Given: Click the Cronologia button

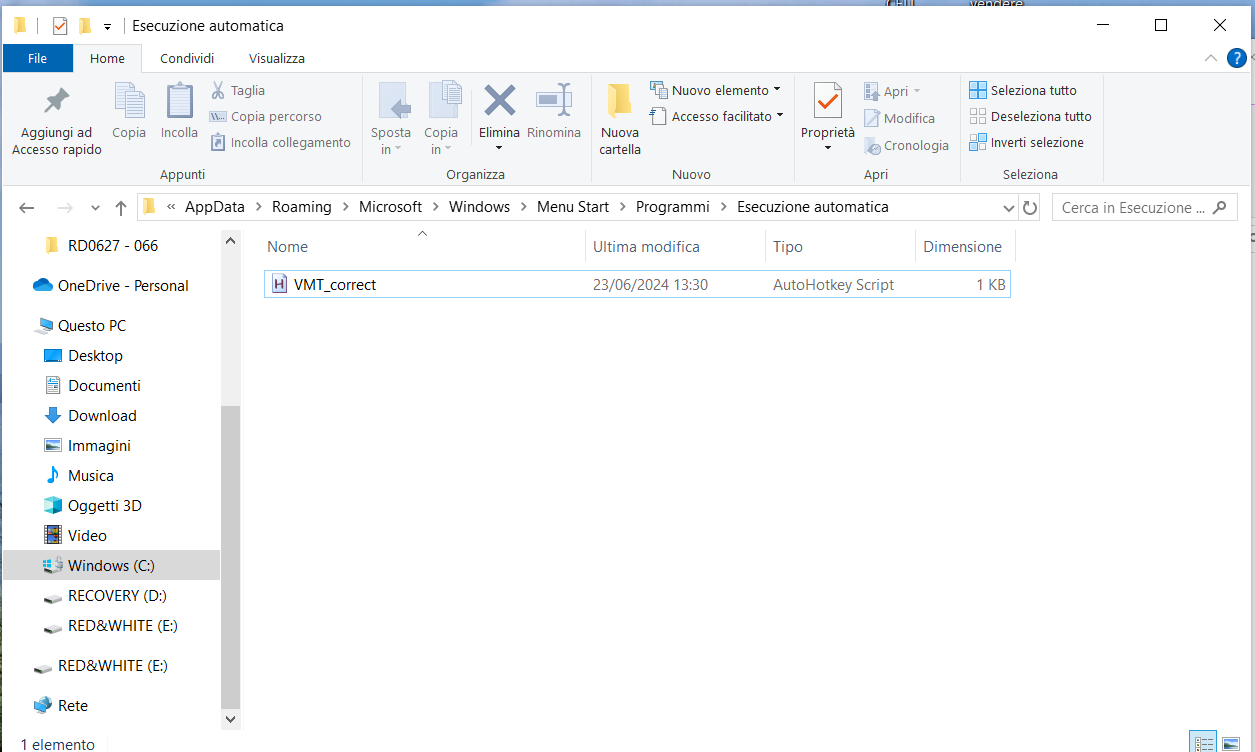Looking at the screenshot, I should 907,145.
